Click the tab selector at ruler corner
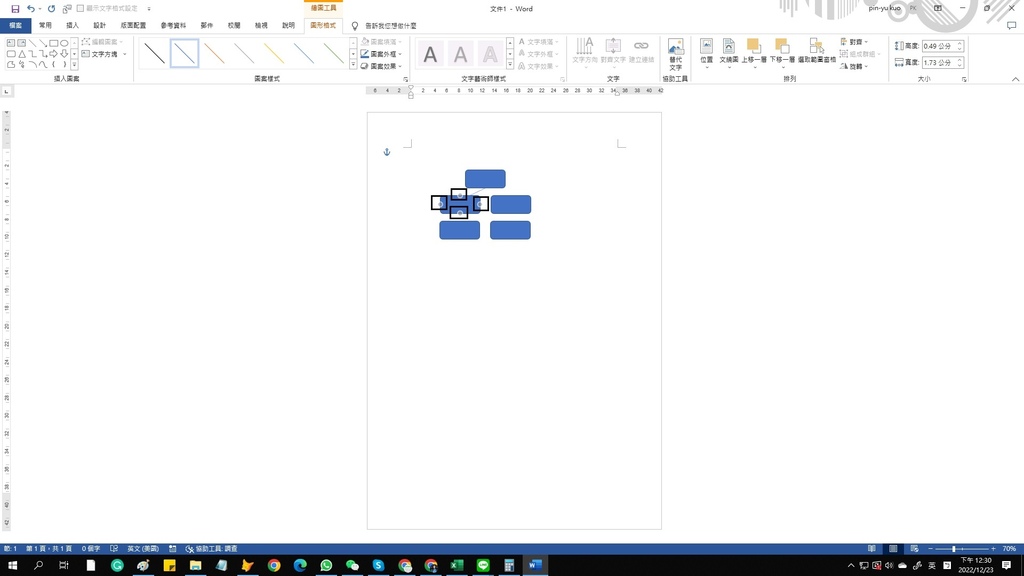The height and width of the screenshot is (576, 1024). point(7,91)
